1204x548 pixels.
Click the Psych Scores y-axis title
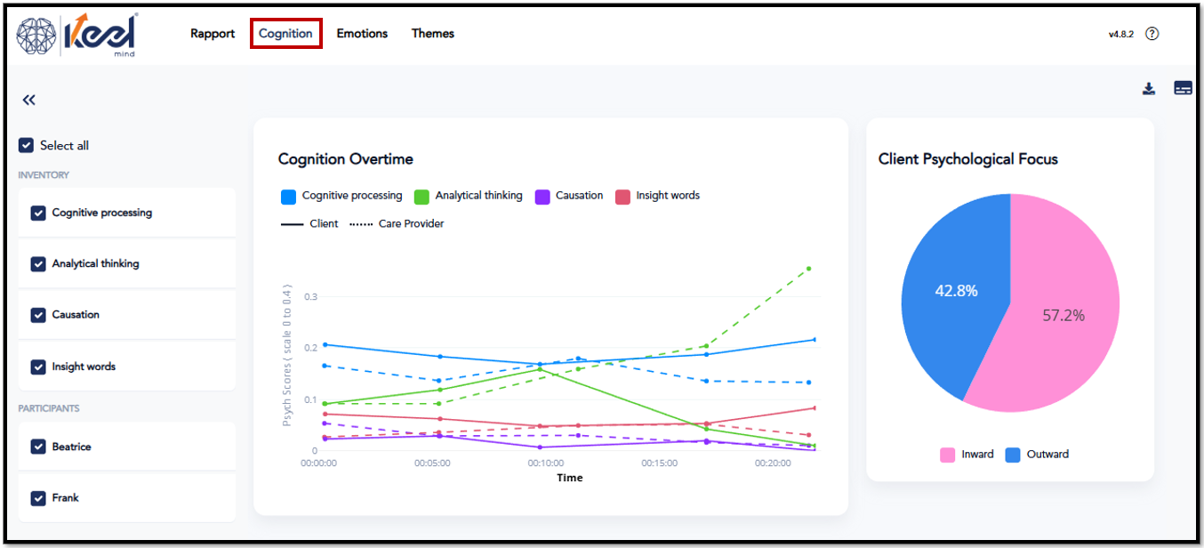pos(287,356)
